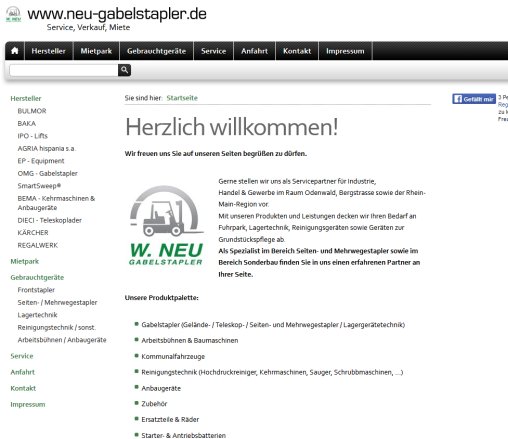Click the home icon in navigation bar
Viewport: 508px width, 439px height.
point(15,51)
